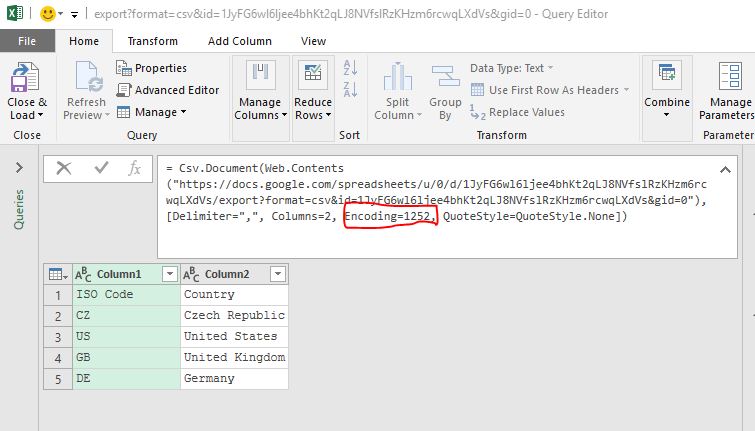Expand Use First Row As Headers arrow

(x=626, y=90)
